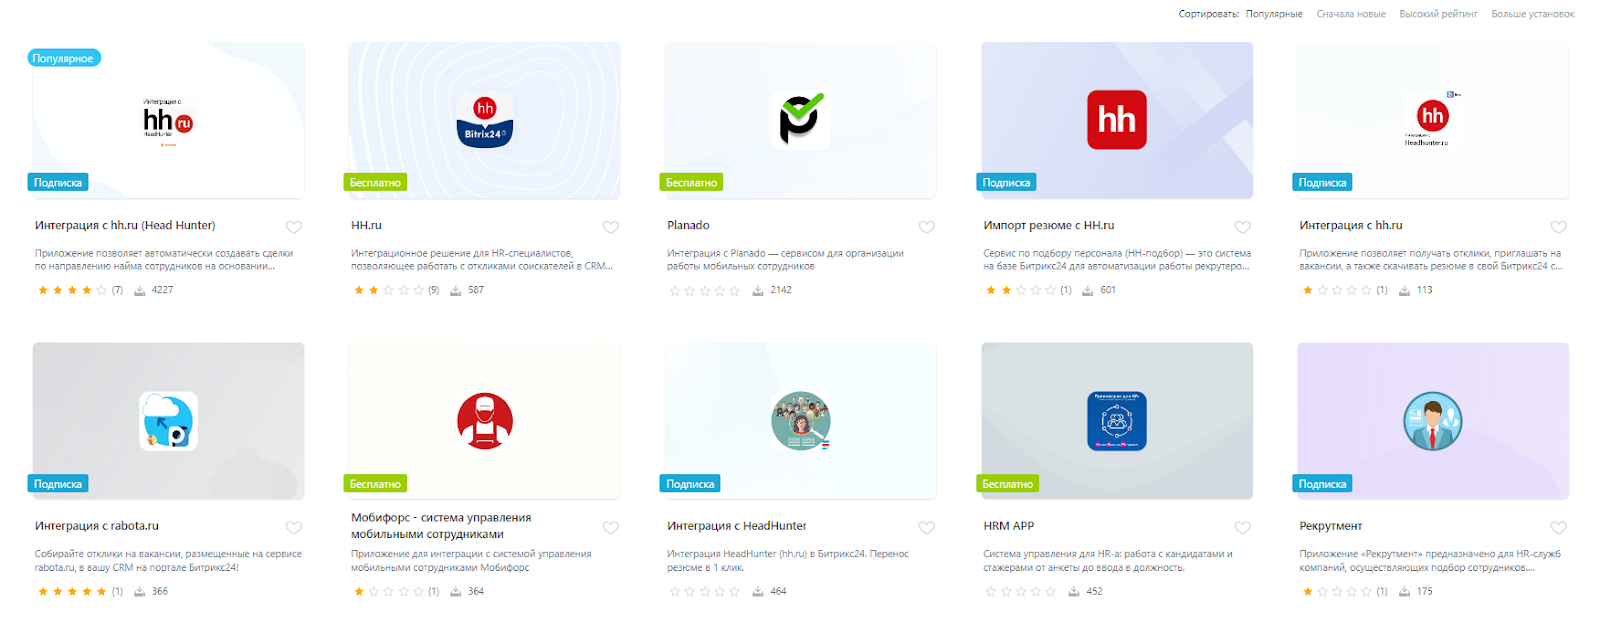Favorite Planado with its heart icon
The width and height of the screenshot is (1600, 623).
927,227
